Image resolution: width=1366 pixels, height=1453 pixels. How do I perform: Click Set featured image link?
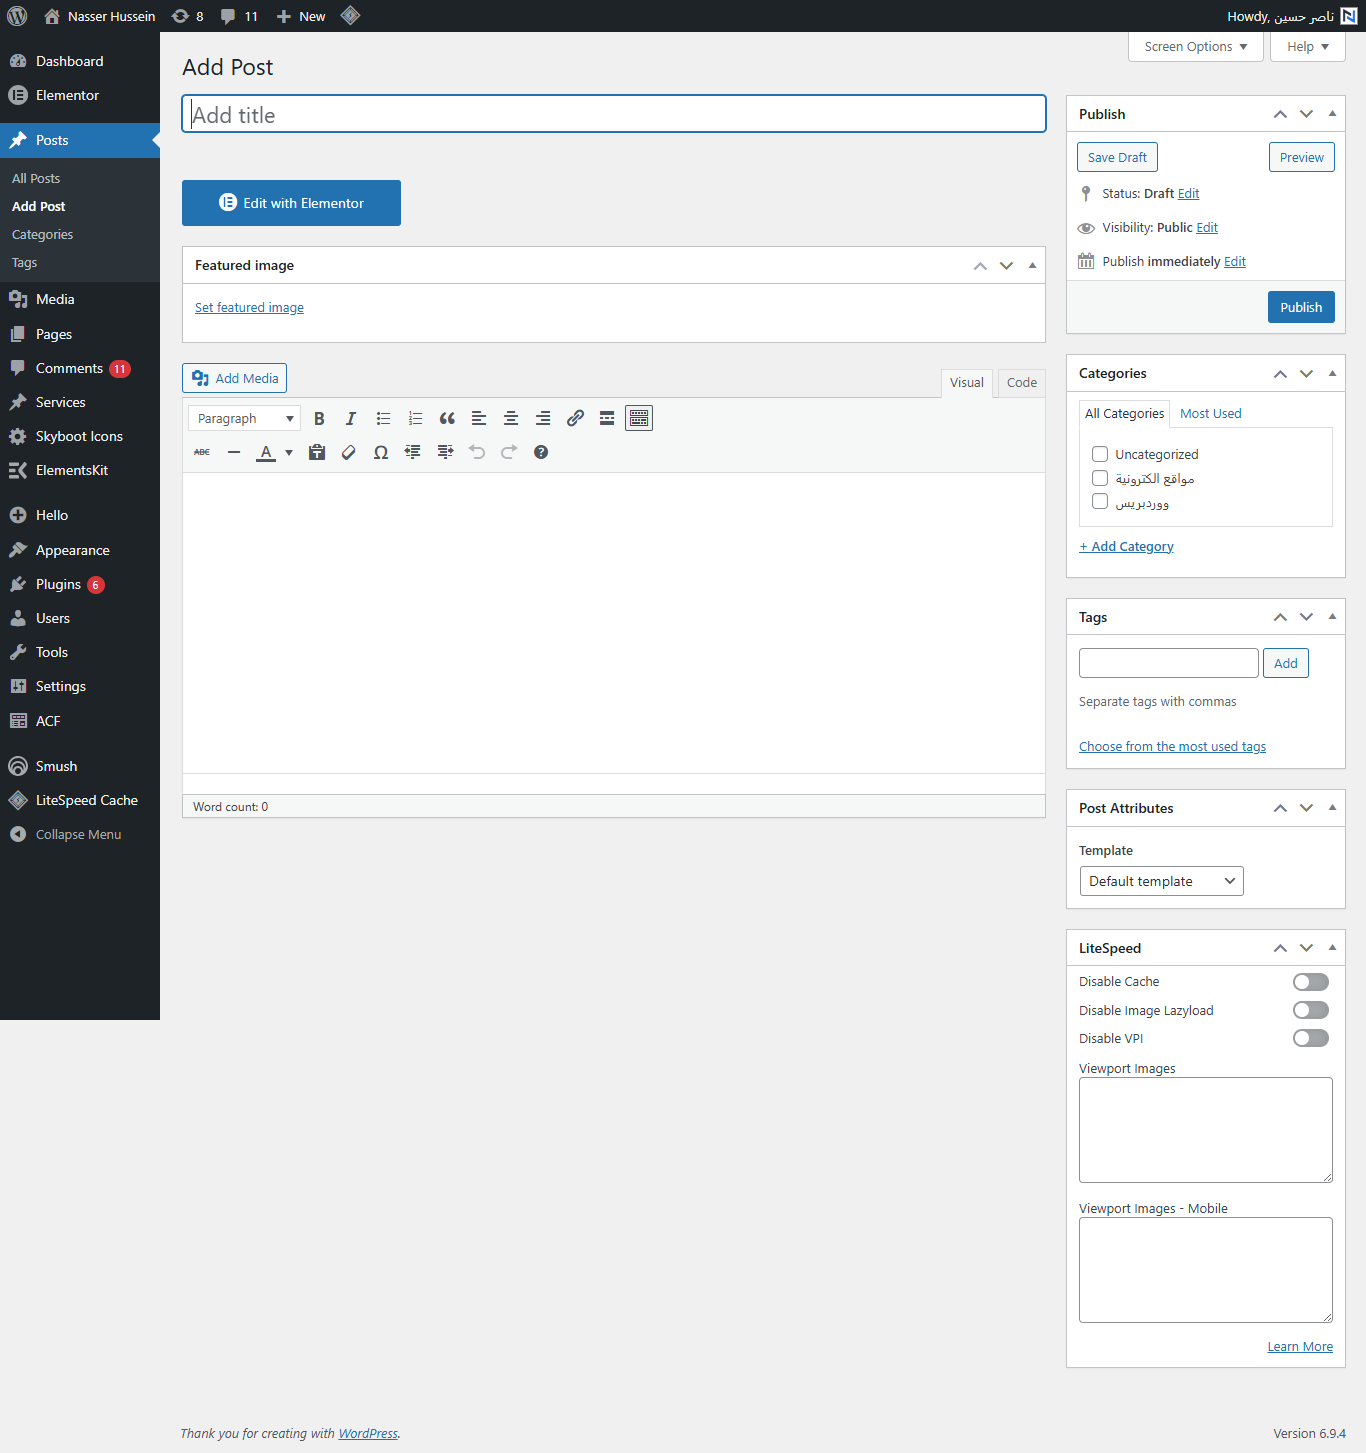[x=249, y=308]
